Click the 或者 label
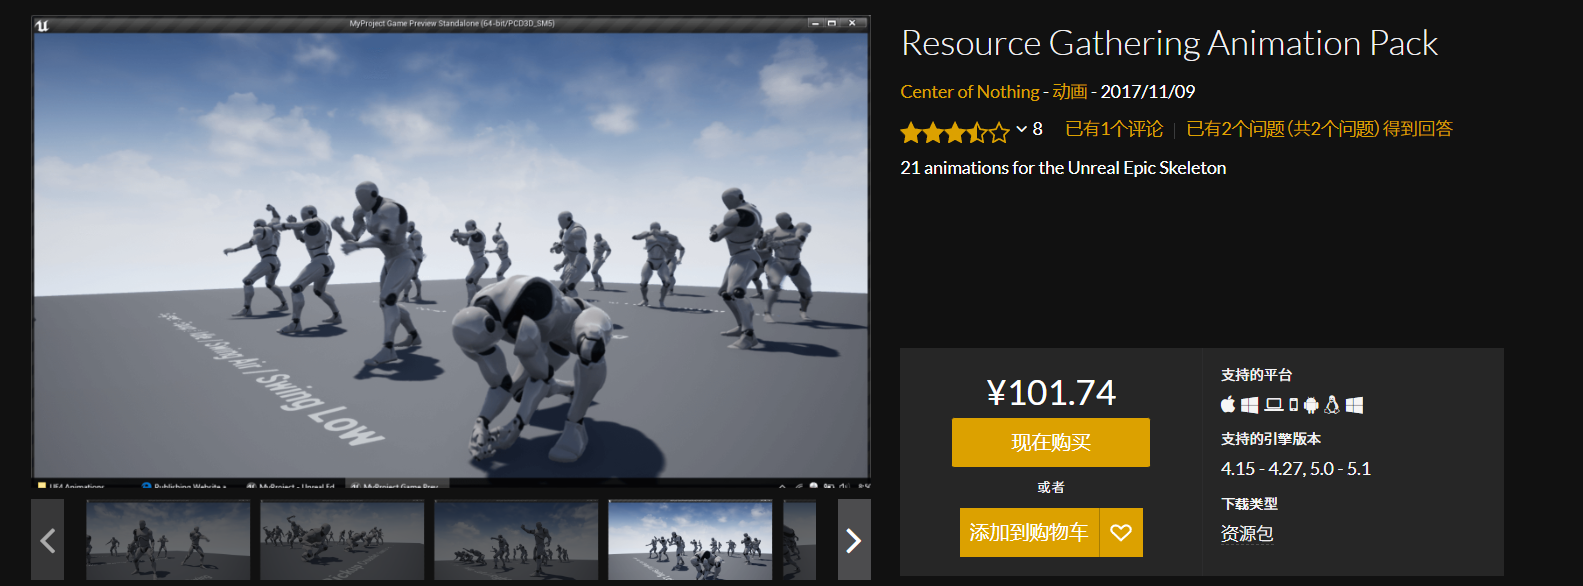 (1051, 487)
